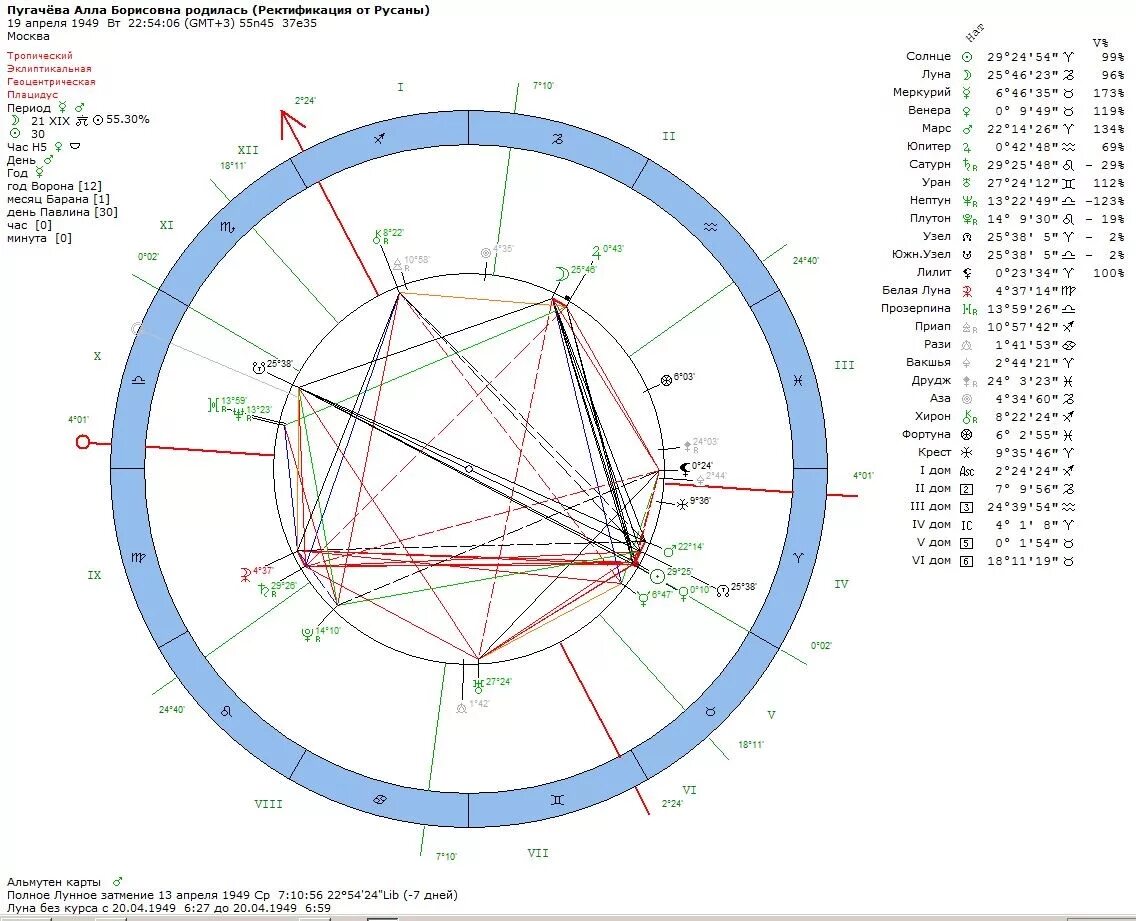Select the Fortuna symbol at 6°03' in chart
The image size is (1136, 921).
point(667,380)
